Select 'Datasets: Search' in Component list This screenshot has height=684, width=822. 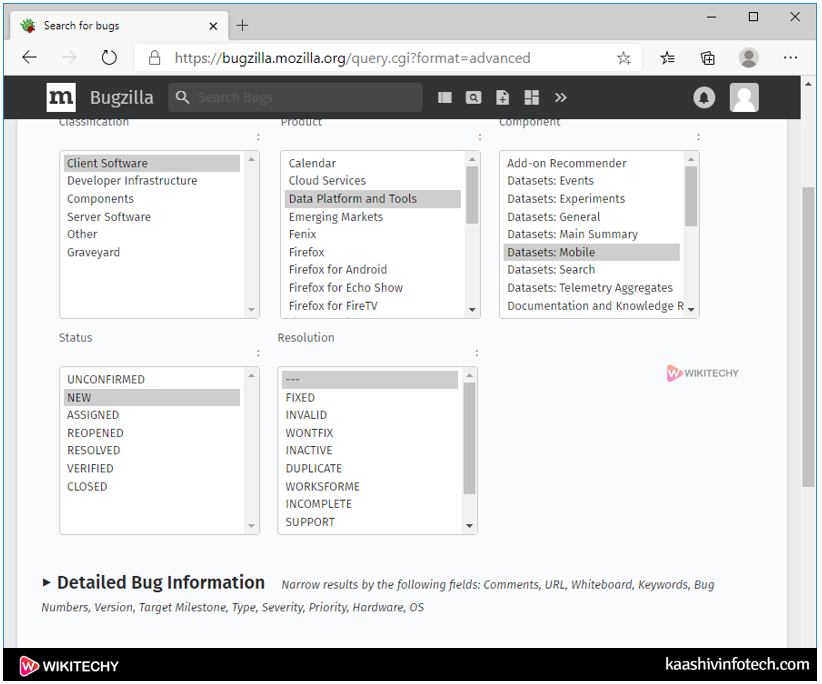click(551, 270)
